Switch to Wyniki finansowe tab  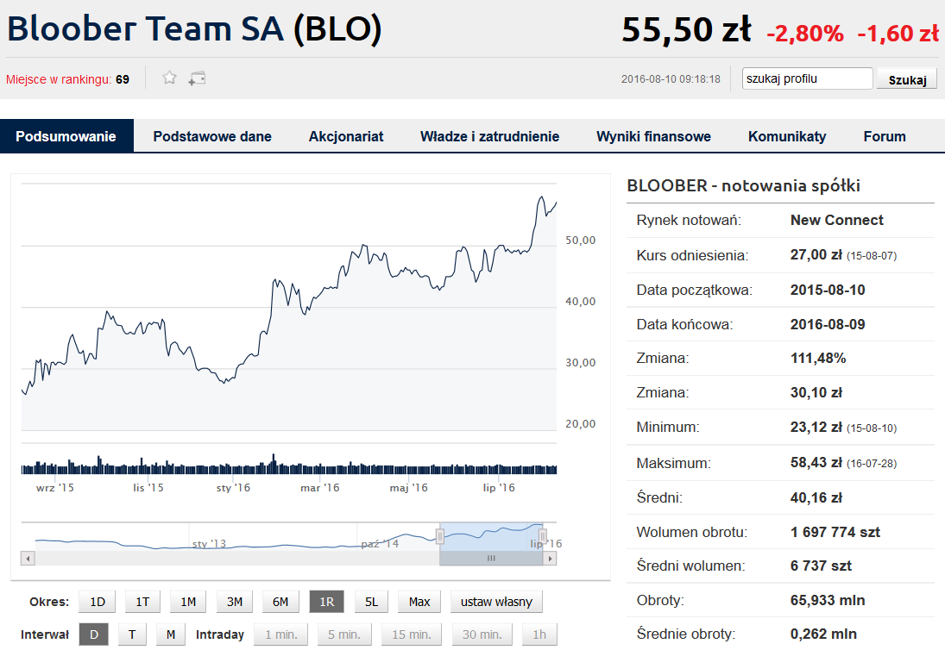tap(653, 137)
